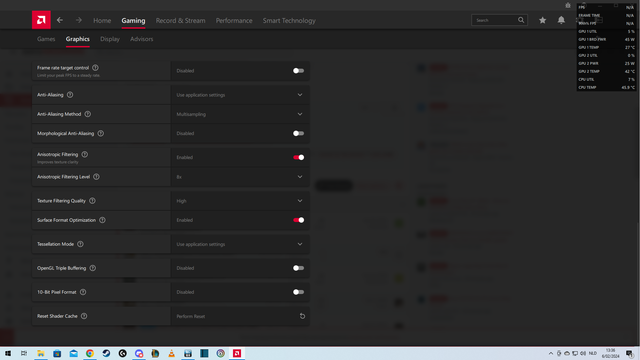The height and width of the screenshot is (360, 640).
Task: Open Anisotropic Filtering Level dropdown
Action: (240, 177)
